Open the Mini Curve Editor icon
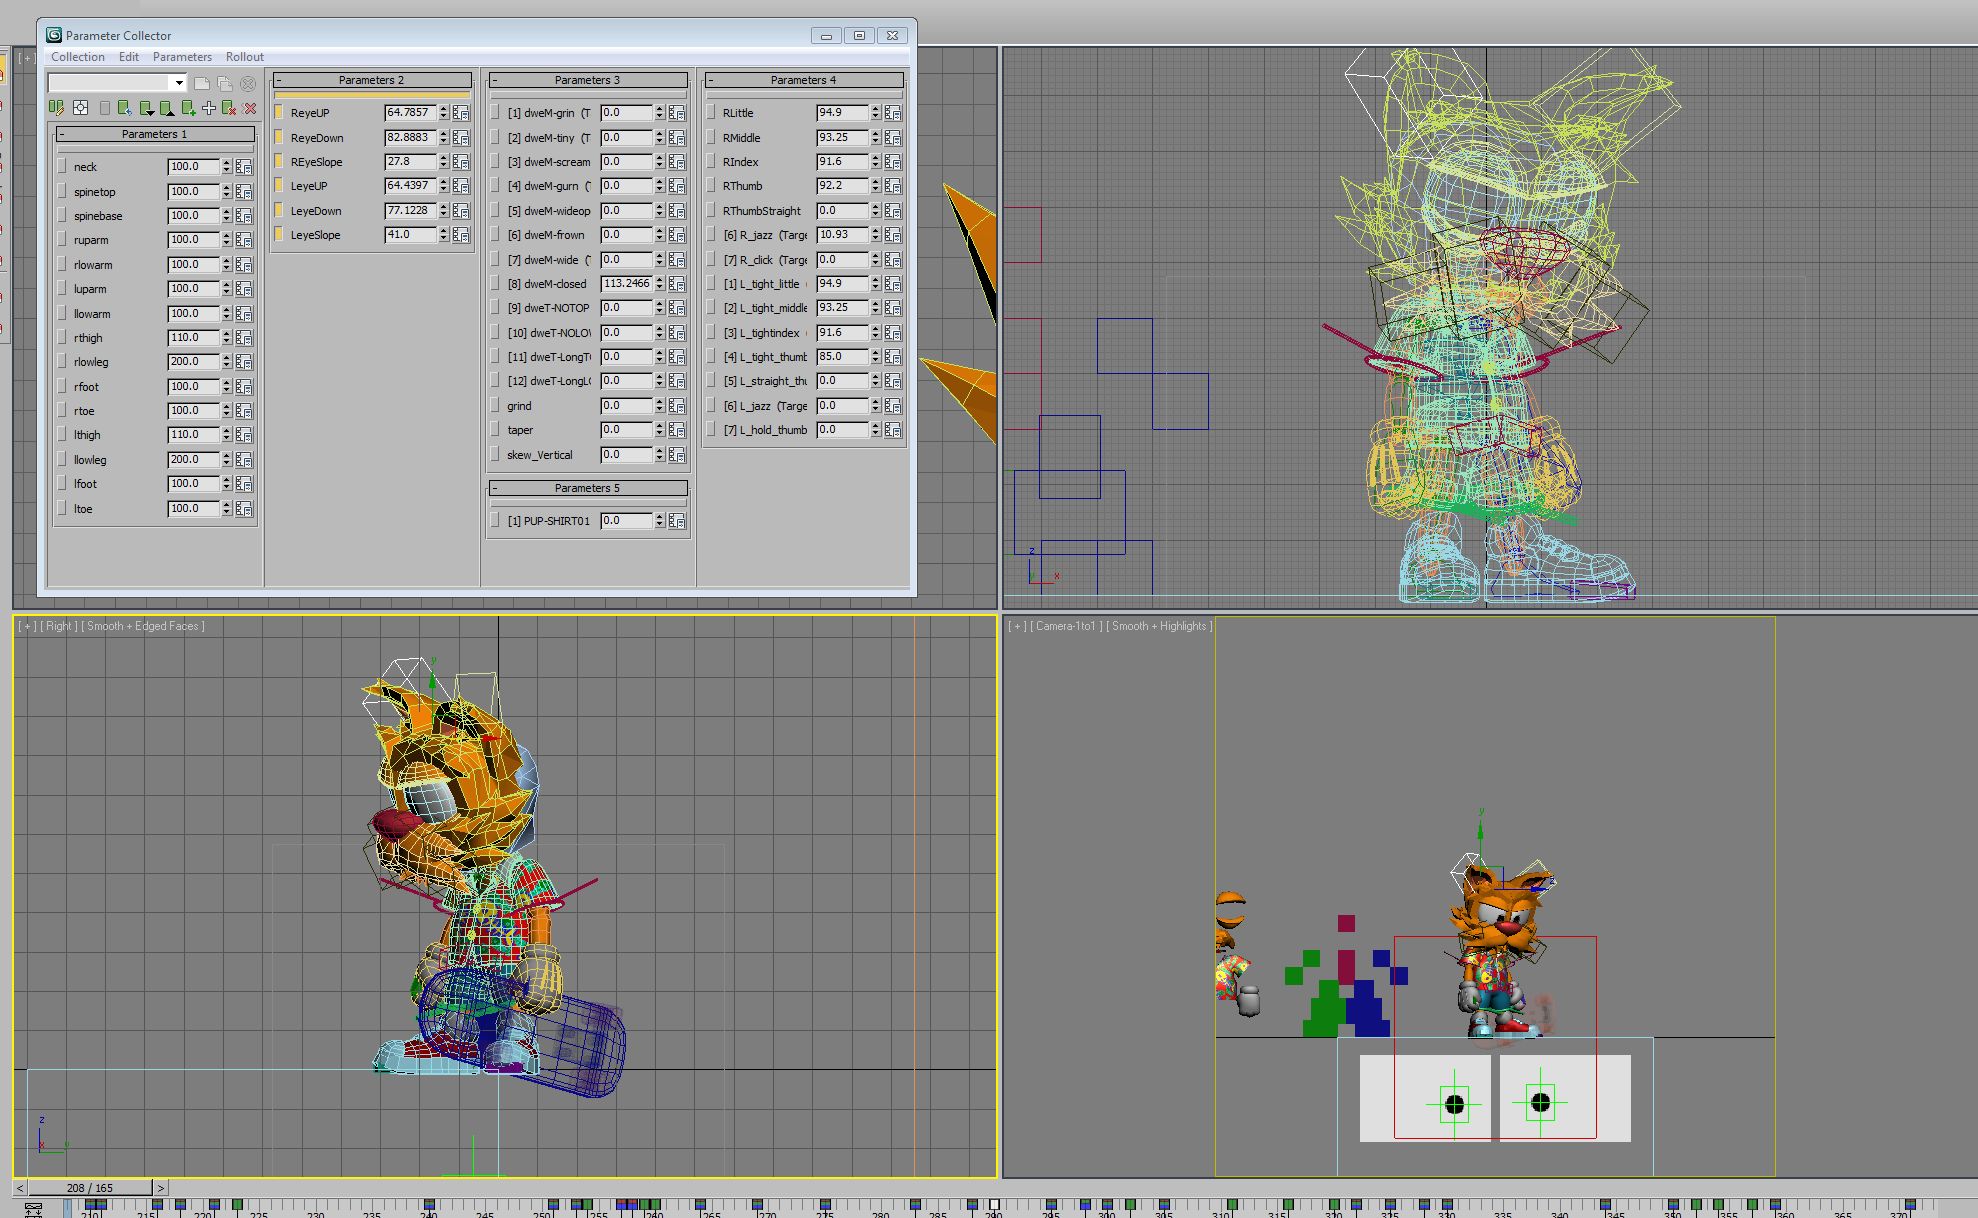Image resolution: width=1978 pixels, height=1218 pixels. click(33, 1210)
